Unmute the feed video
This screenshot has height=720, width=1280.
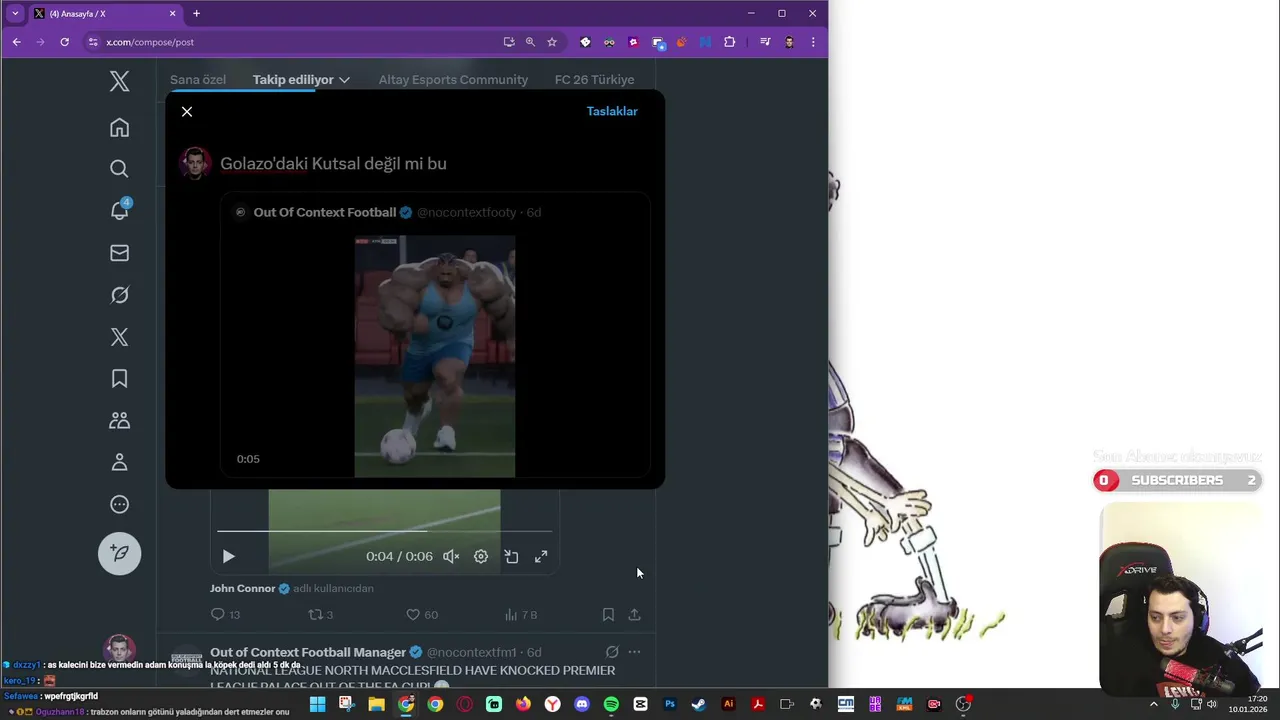pos(451,557)
